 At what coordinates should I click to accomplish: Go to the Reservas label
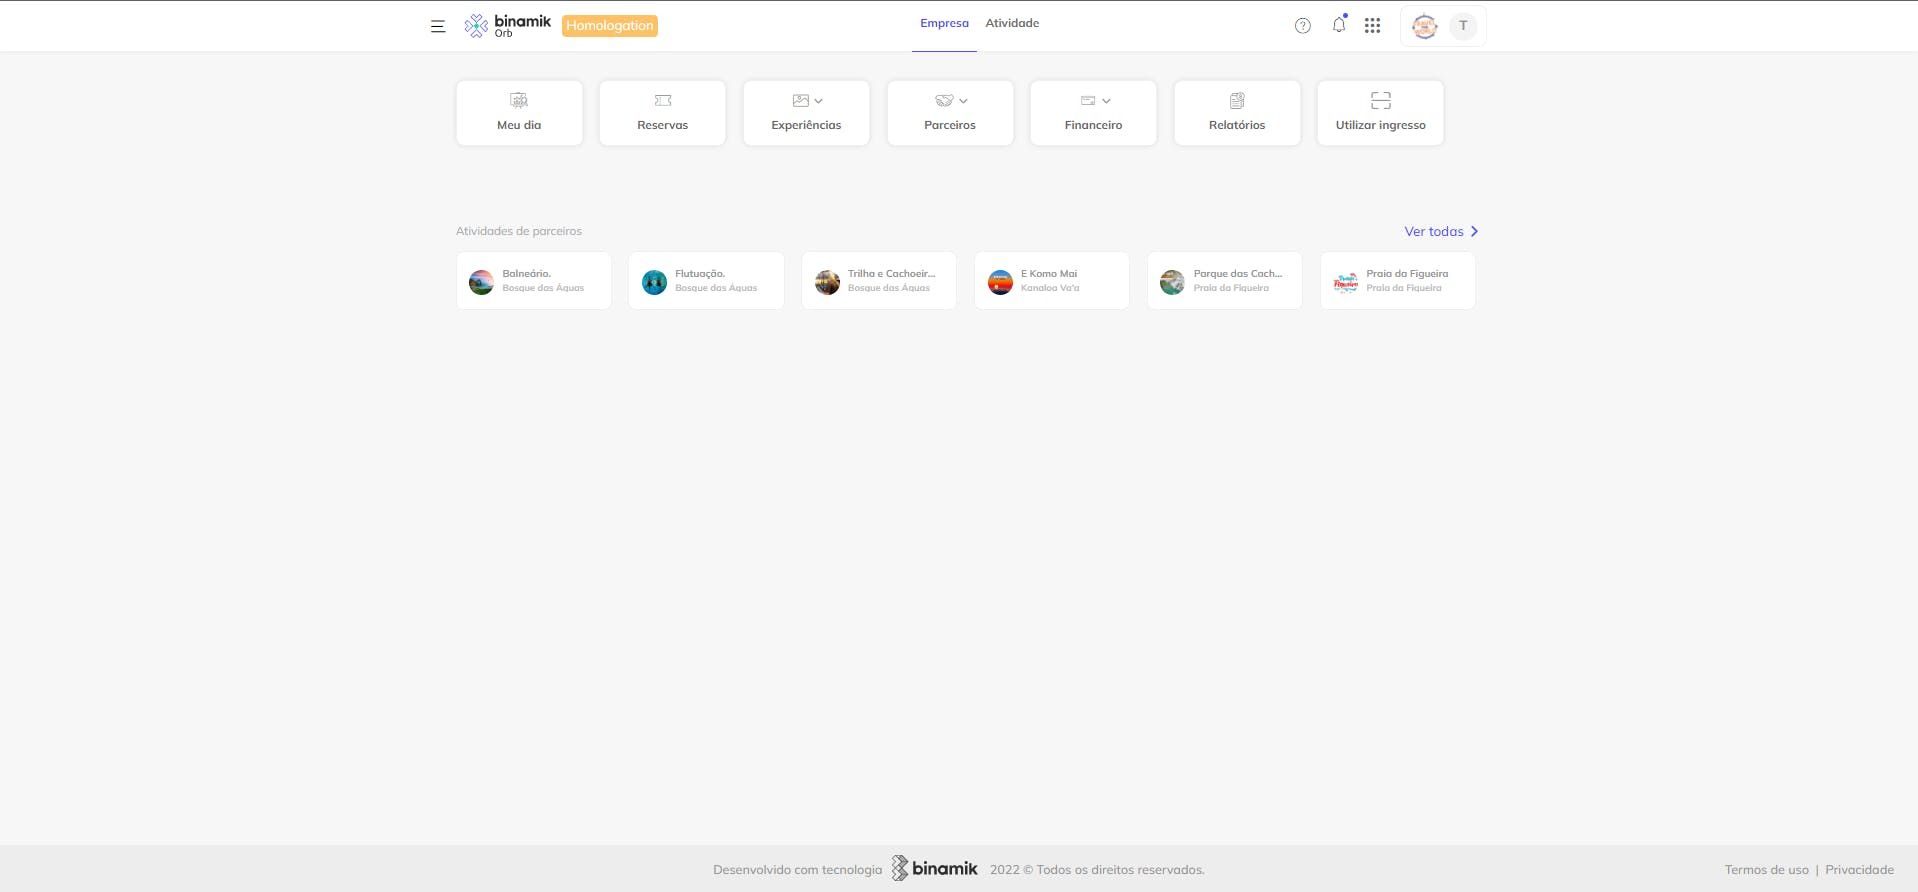[x=663, y=125]
